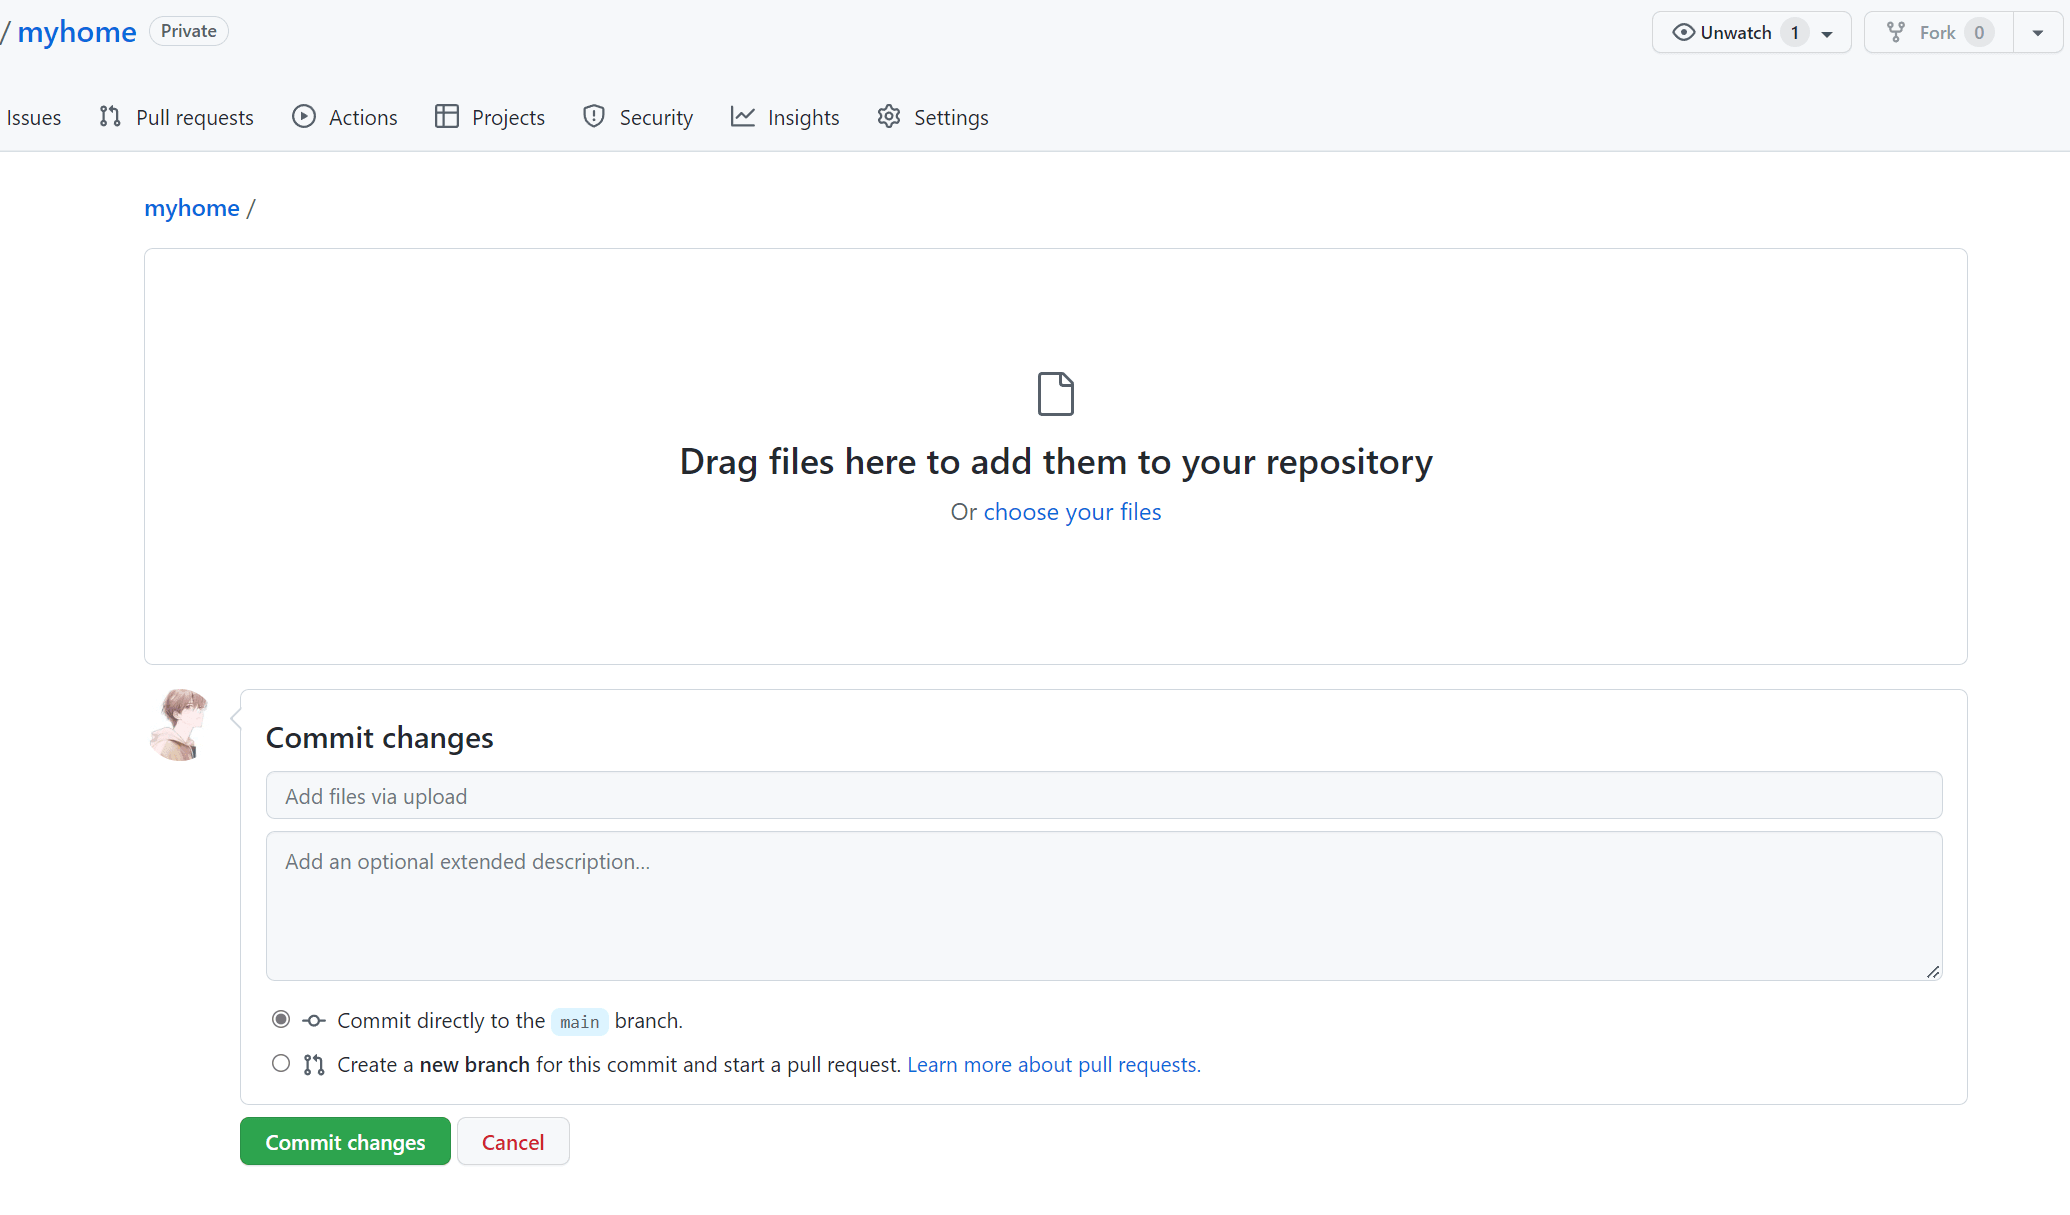2070x1215 pixels.
Task: Open the Issues tab
Action: click(x=33, y=117)
